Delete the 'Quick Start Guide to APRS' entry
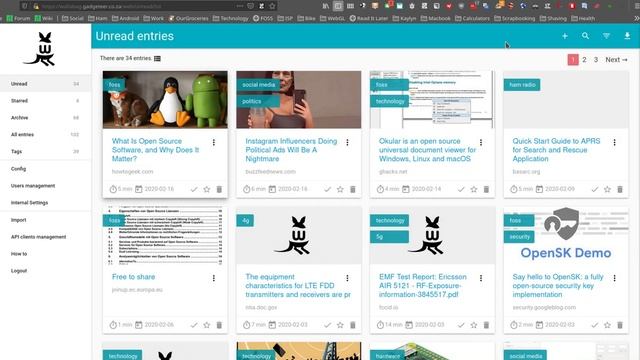Image resolution: width=640 pixels, height=360 pixels. (620, 189)
